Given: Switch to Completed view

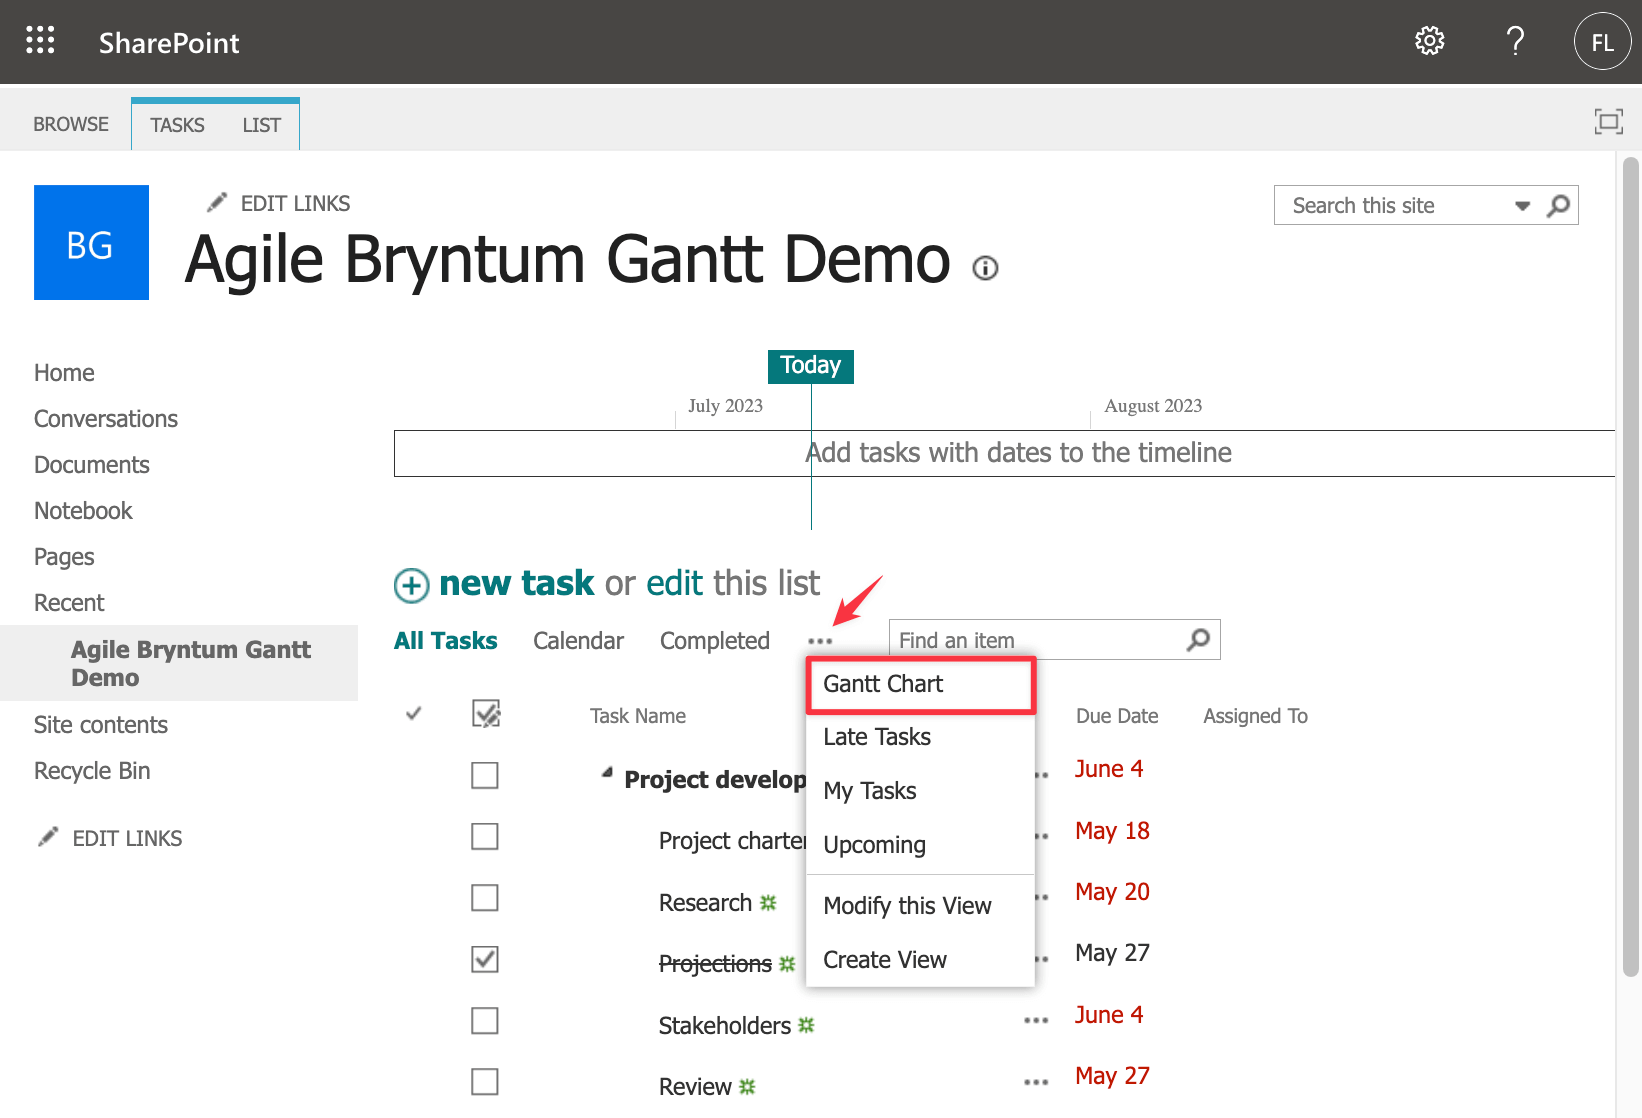Looking at the screenshot, I should pos(715,641).
